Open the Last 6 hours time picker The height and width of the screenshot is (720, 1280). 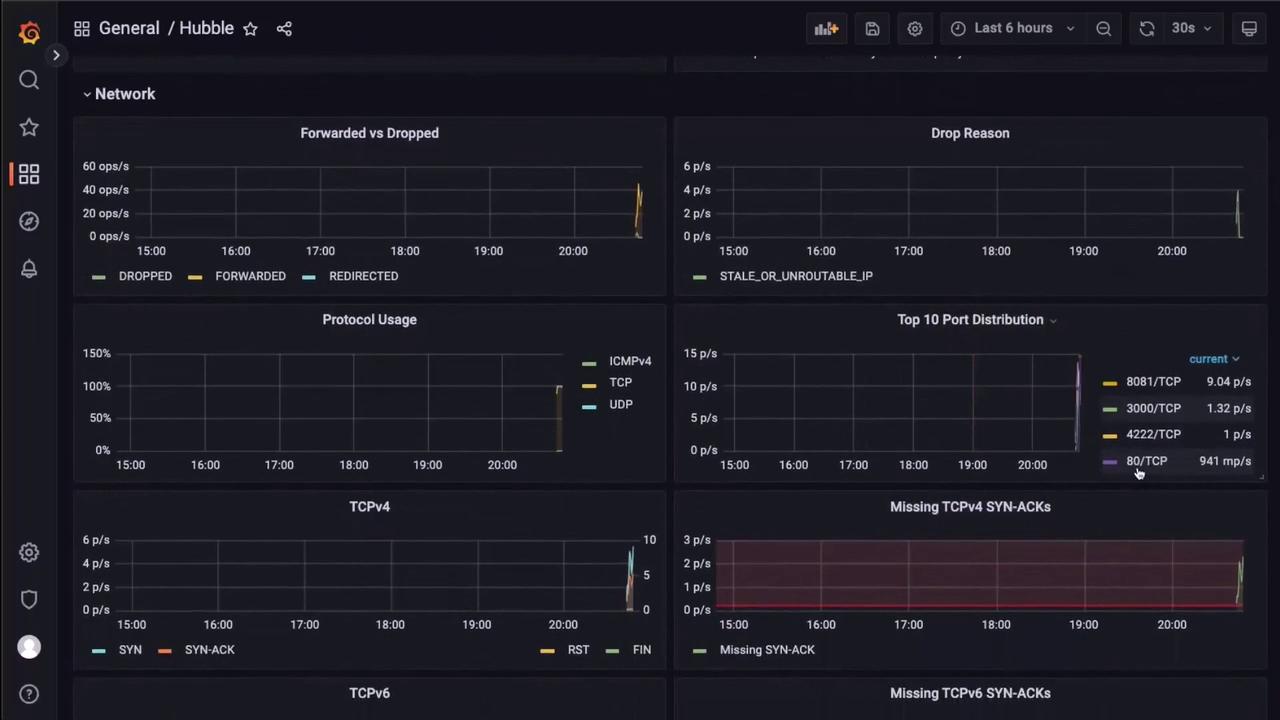point(1013,29)
